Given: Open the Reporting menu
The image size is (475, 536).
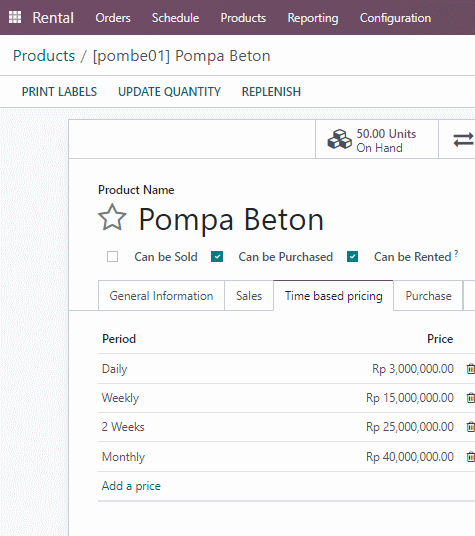Looking at the screenshot, I should [313, 18].
